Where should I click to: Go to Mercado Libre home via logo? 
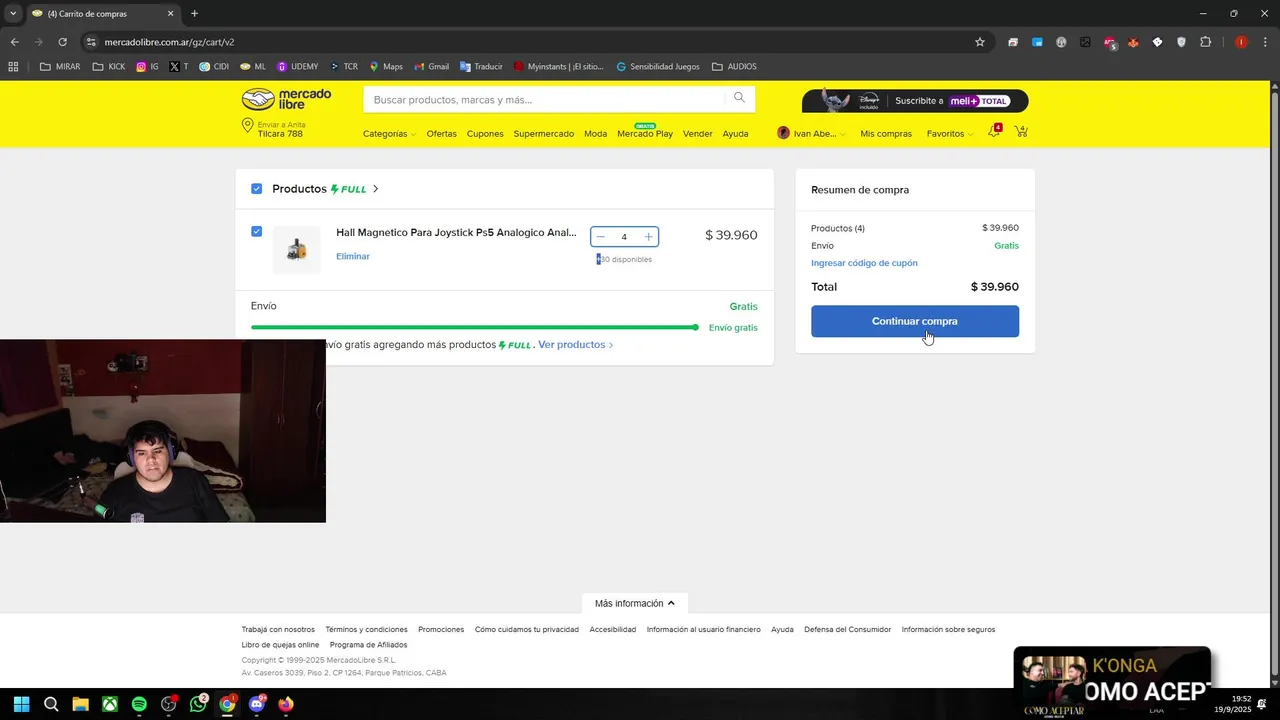[286, 99]
